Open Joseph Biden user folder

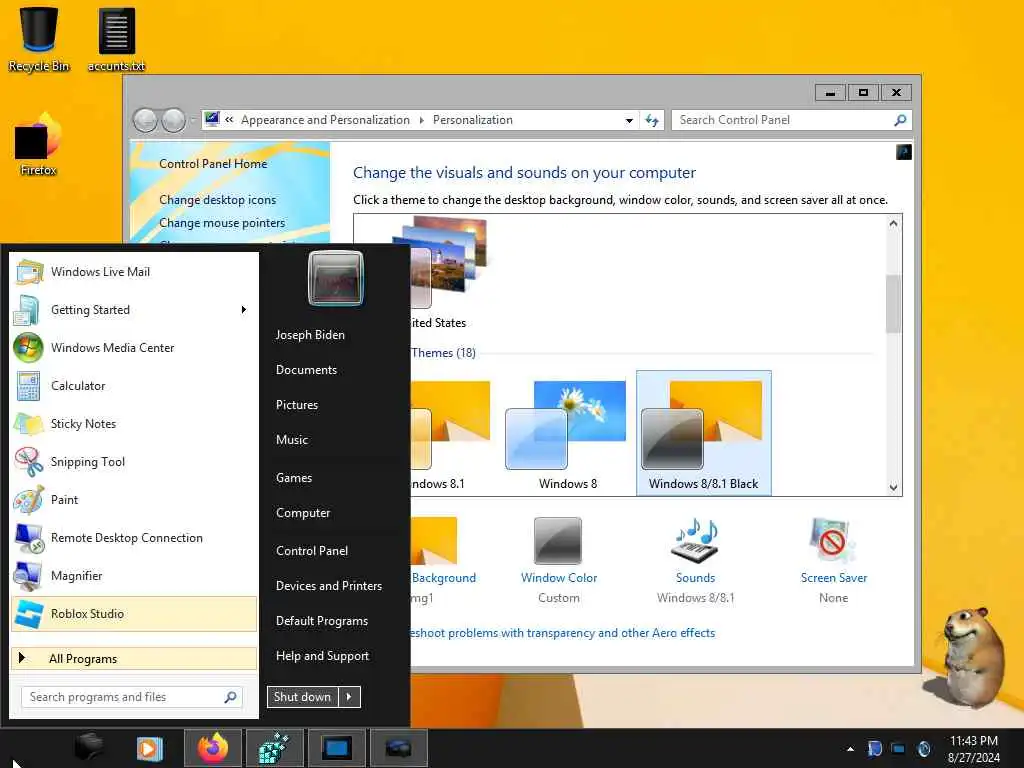(310, 334)
